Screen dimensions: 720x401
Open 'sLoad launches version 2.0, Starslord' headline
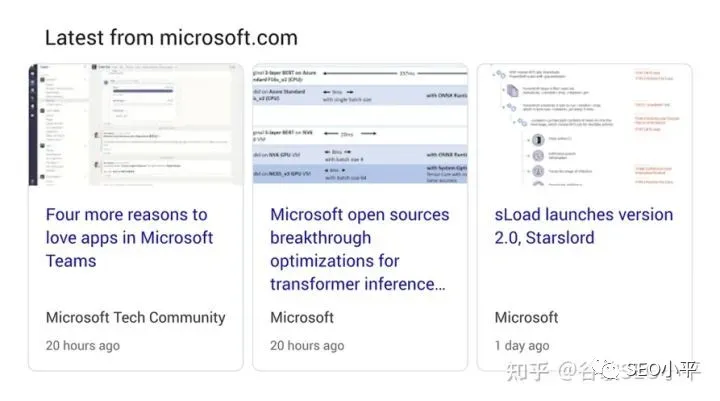[x=584, y=226]
